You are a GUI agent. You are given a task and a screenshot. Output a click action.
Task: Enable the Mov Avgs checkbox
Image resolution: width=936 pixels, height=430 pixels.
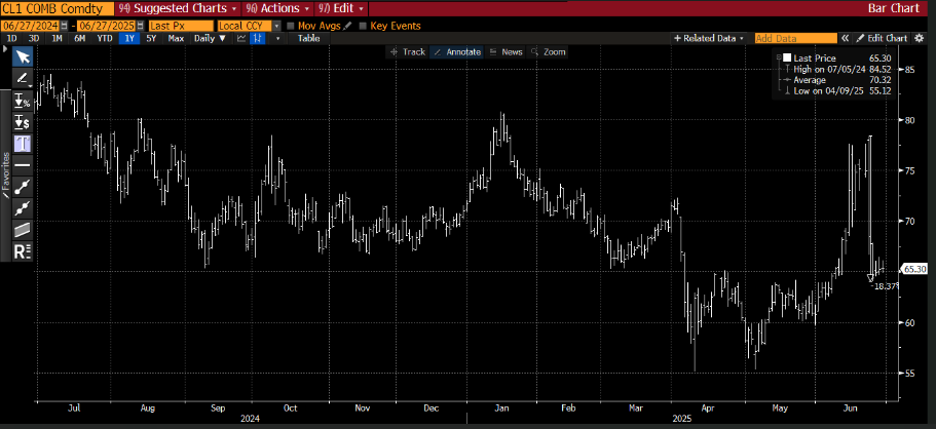pyautogui.click(x=291, y=26)
